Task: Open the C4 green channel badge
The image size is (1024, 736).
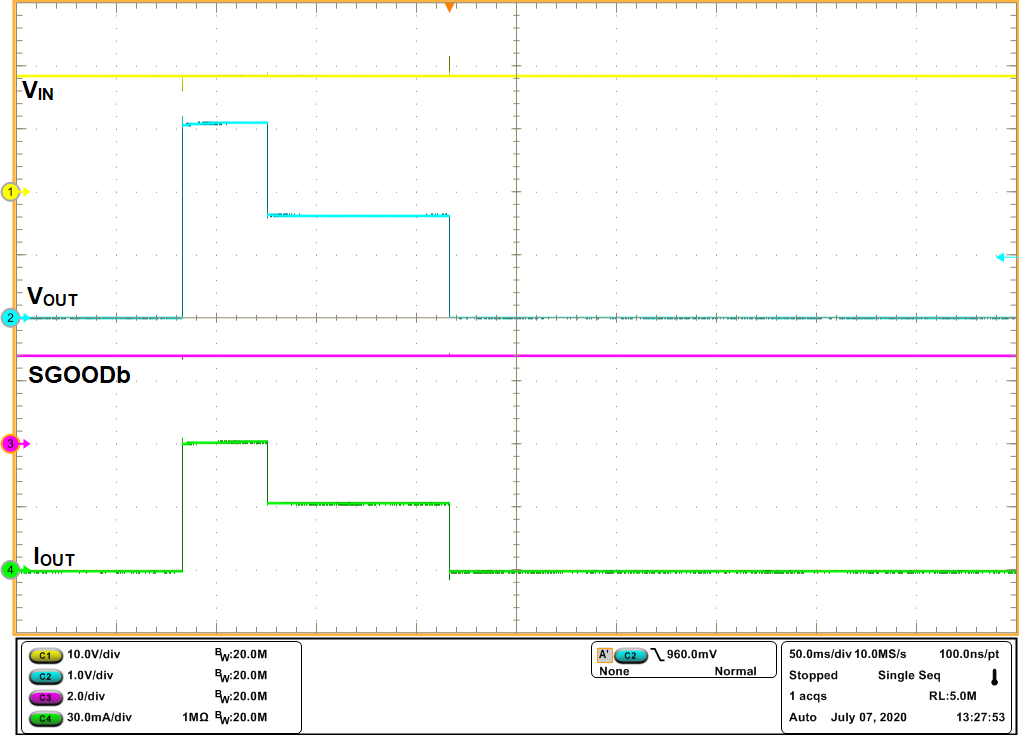Action: [x=48, y=717]
